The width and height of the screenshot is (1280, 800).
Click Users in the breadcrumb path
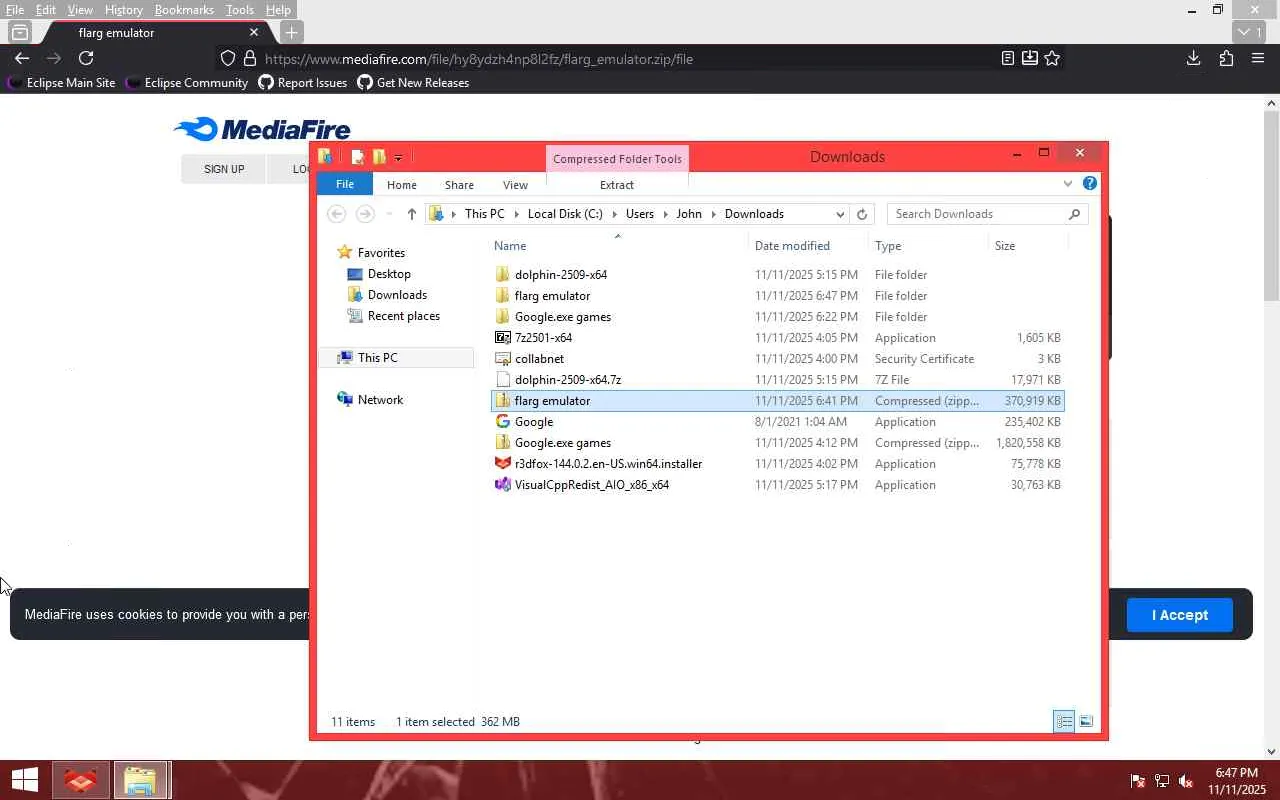click(x=639, y=214)
